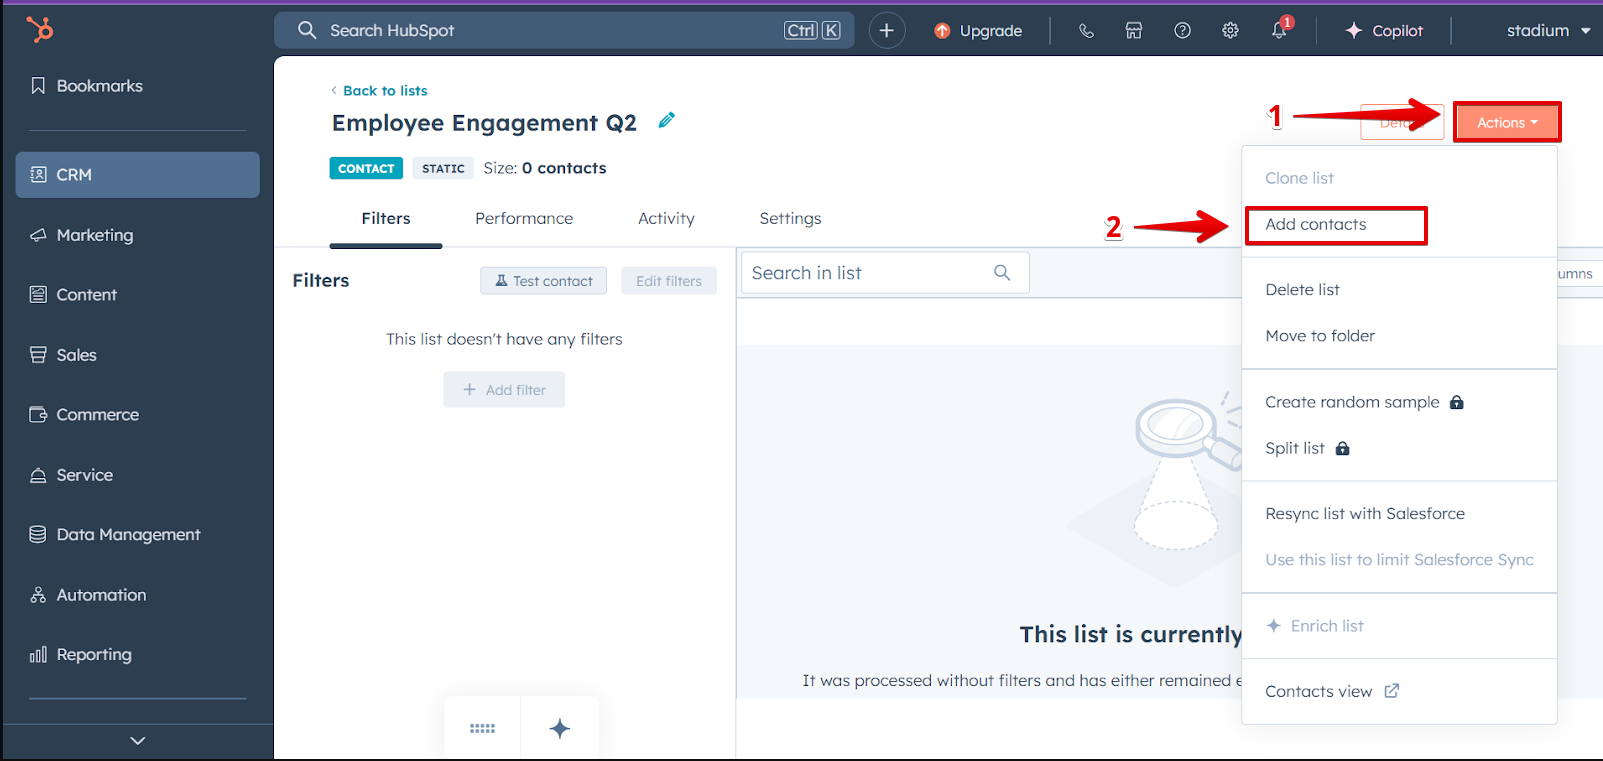Select Enrich list menu option
The image size is (1603, 761).
[1315, 626]
